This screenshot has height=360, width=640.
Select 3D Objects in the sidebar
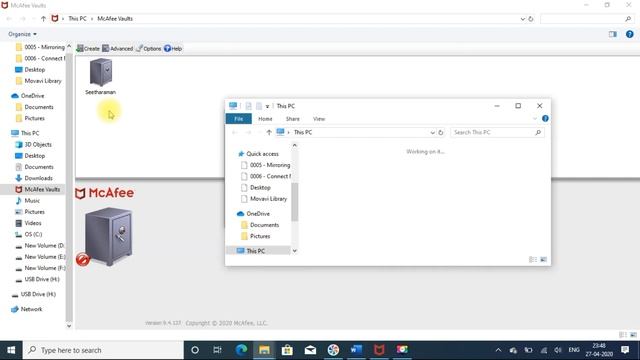(33, 144)
